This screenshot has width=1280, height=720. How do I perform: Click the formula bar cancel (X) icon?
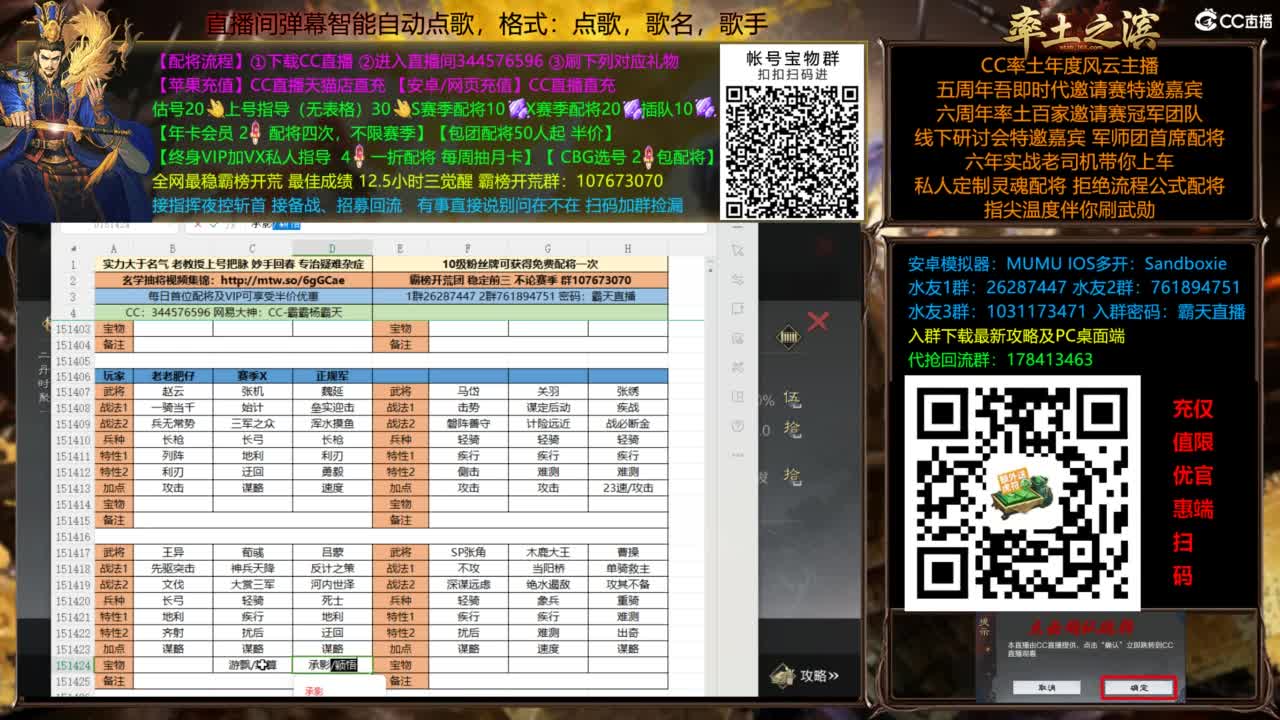[196, 224]
